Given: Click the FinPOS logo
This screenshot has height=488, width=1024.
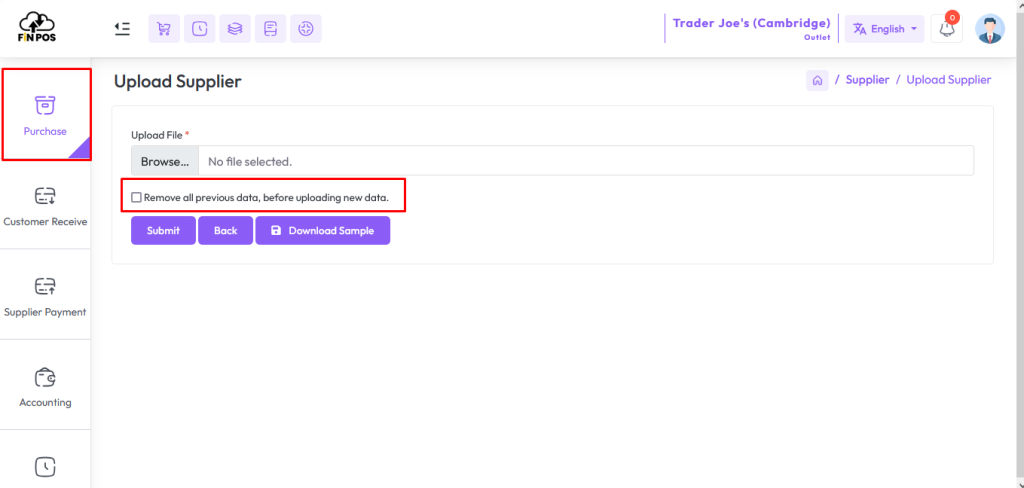Looking at the screenshot, I should (37, 27).
